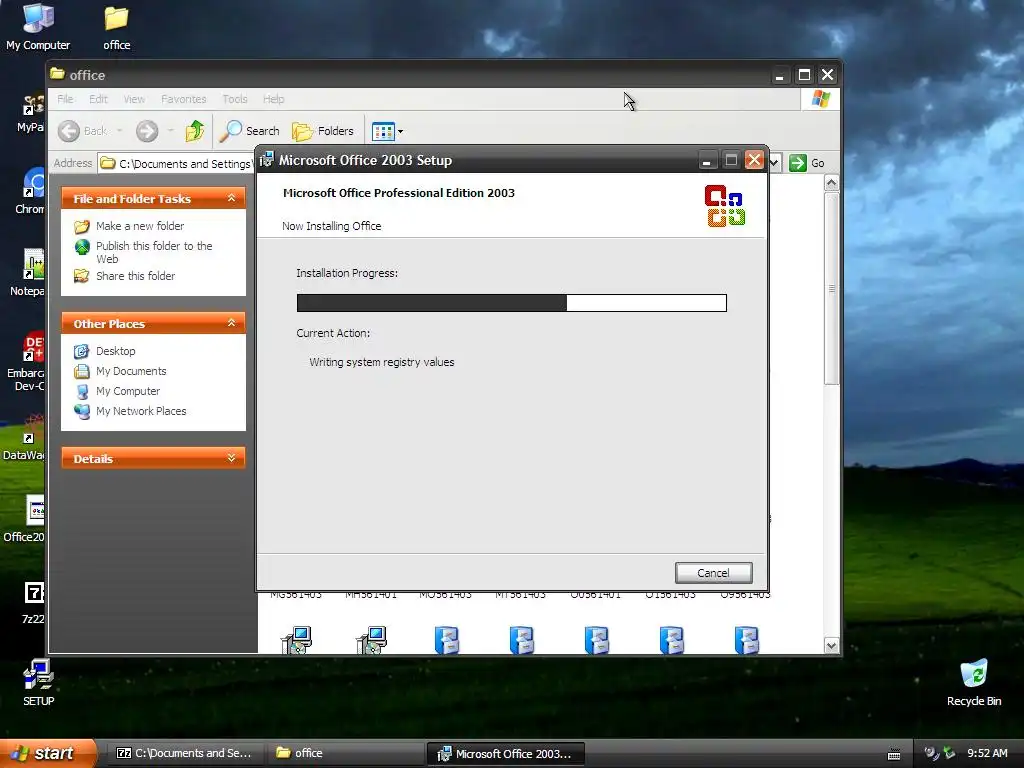Open the View menu
Screen dimensions: 1024x768
(134, 99)
